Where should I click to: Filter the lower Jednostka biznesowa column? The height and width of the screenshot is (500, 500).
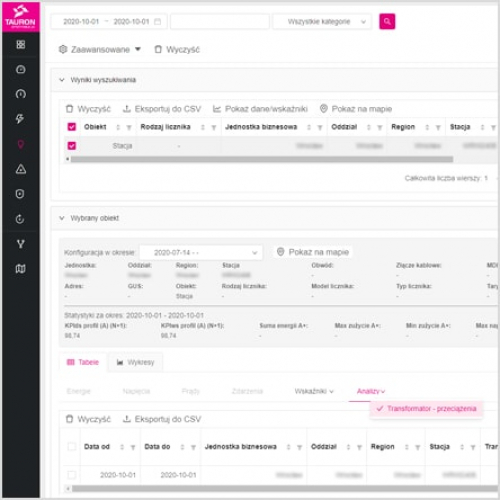tap(299, 447)
